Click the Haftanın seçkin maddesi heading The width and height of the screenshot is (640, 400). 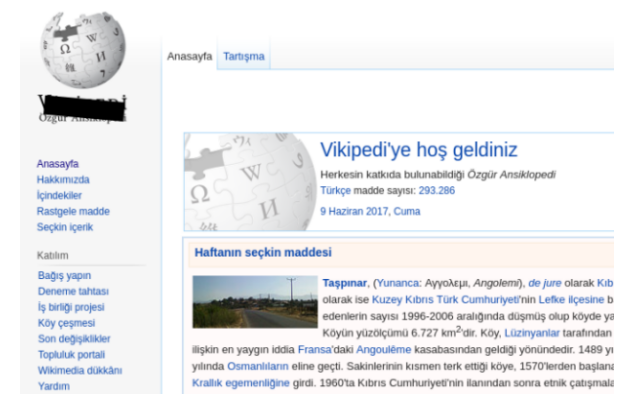click(263, 253)
